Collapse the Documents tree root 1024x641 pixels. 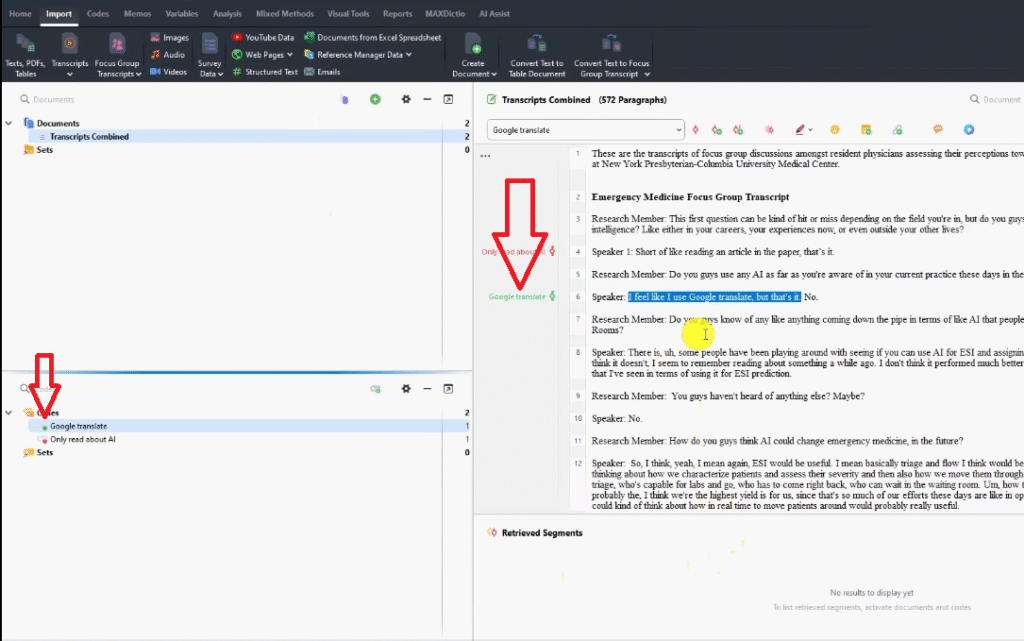point(9,124)
